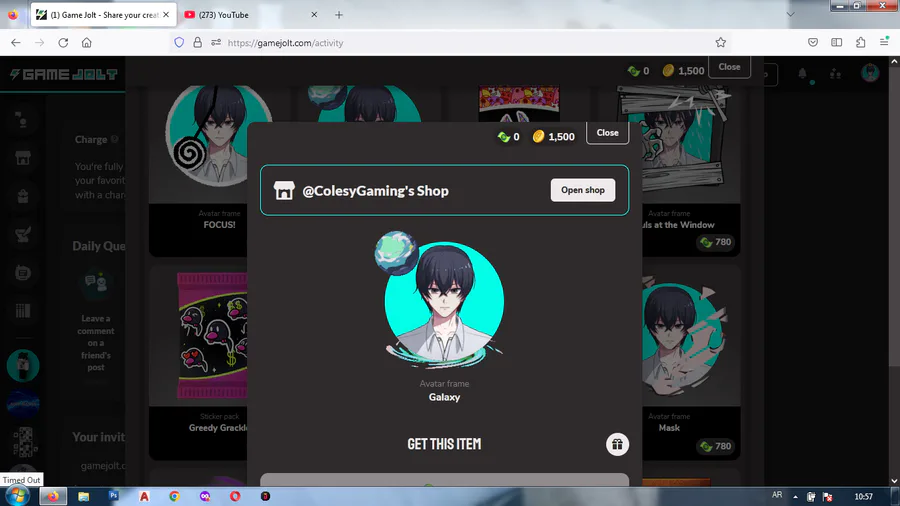The image size is (900, 506).
Task: Open the Greedy Grackle sticker pack card
Action: click(x=198, y=363)
